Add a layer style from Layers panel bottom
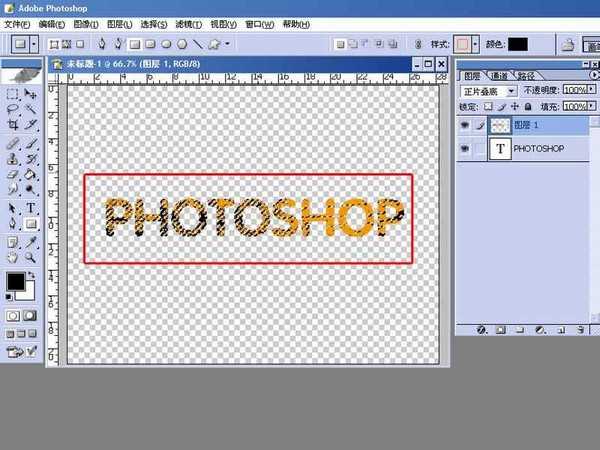Screen dimensions: 600x450 tap(482, 328)
